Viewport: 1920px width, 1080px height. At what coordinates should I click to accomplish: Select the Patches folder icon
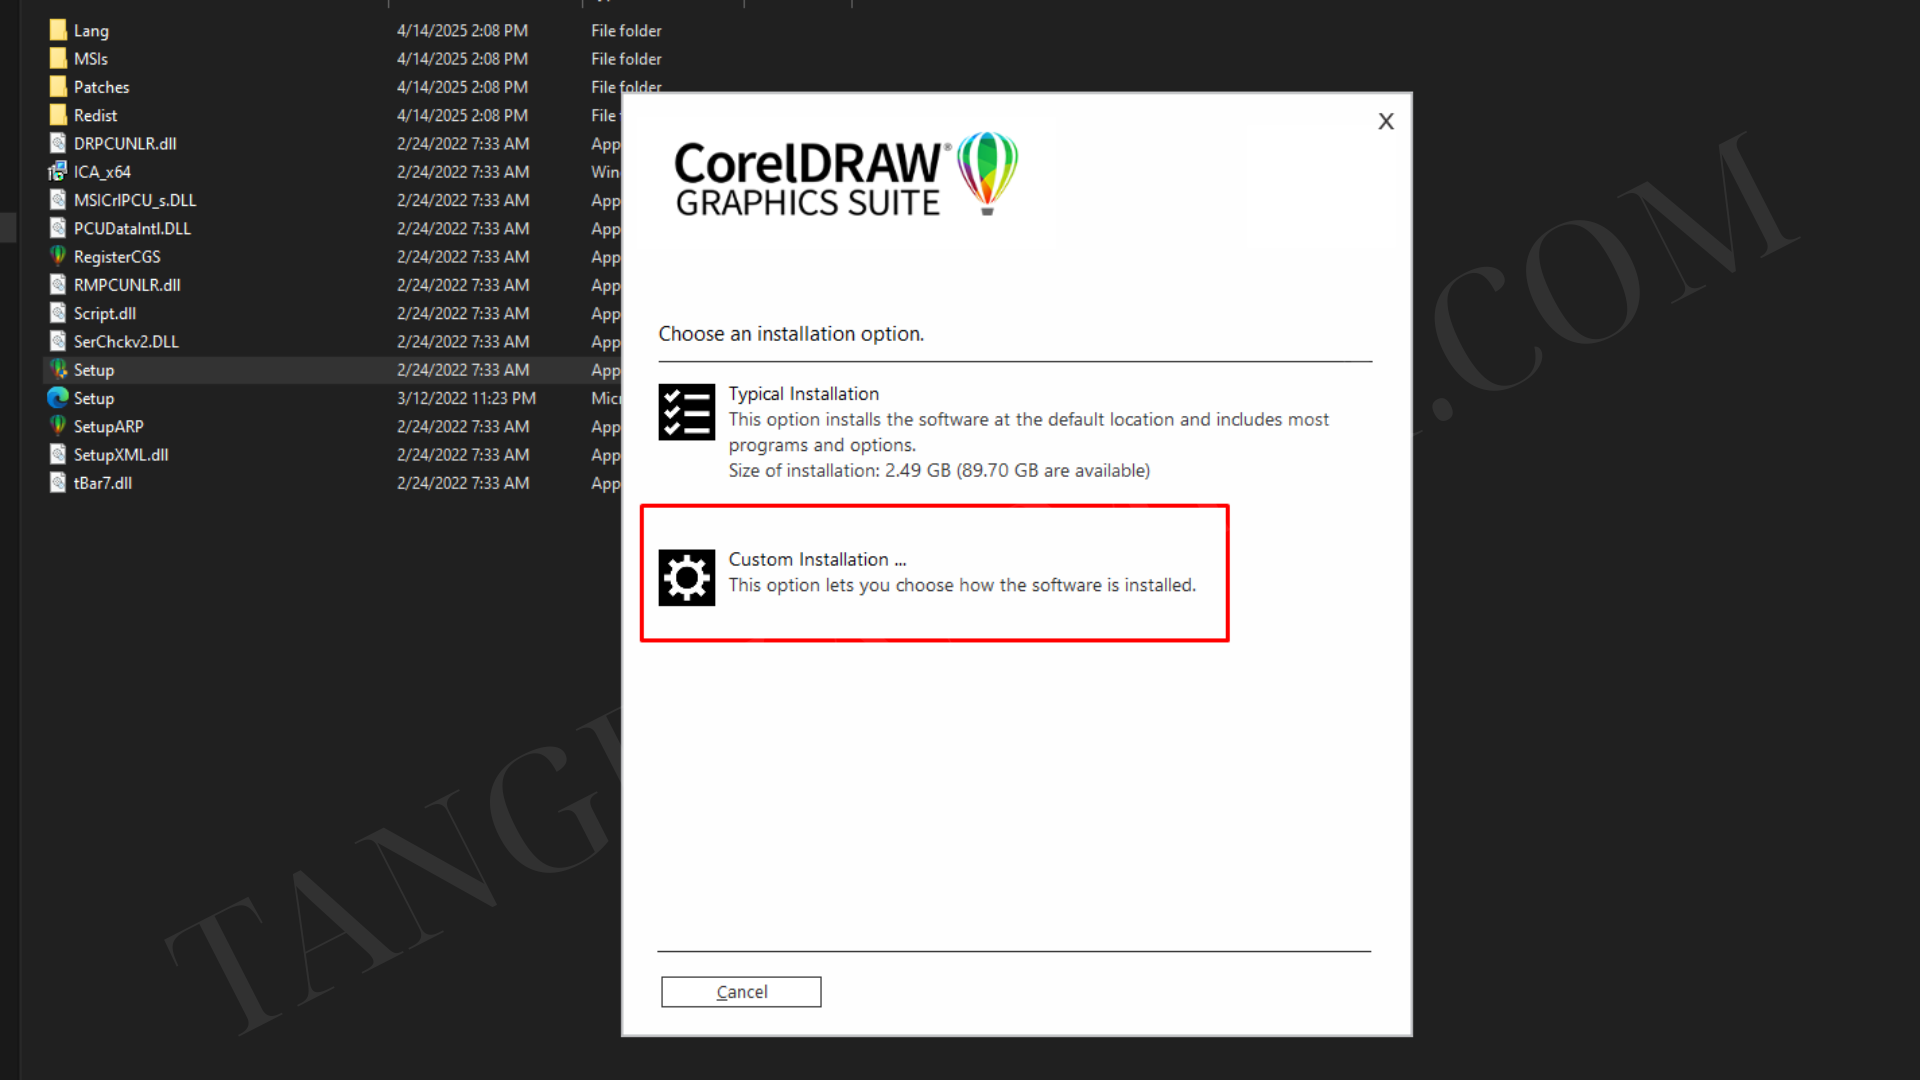tap(58, 87)
